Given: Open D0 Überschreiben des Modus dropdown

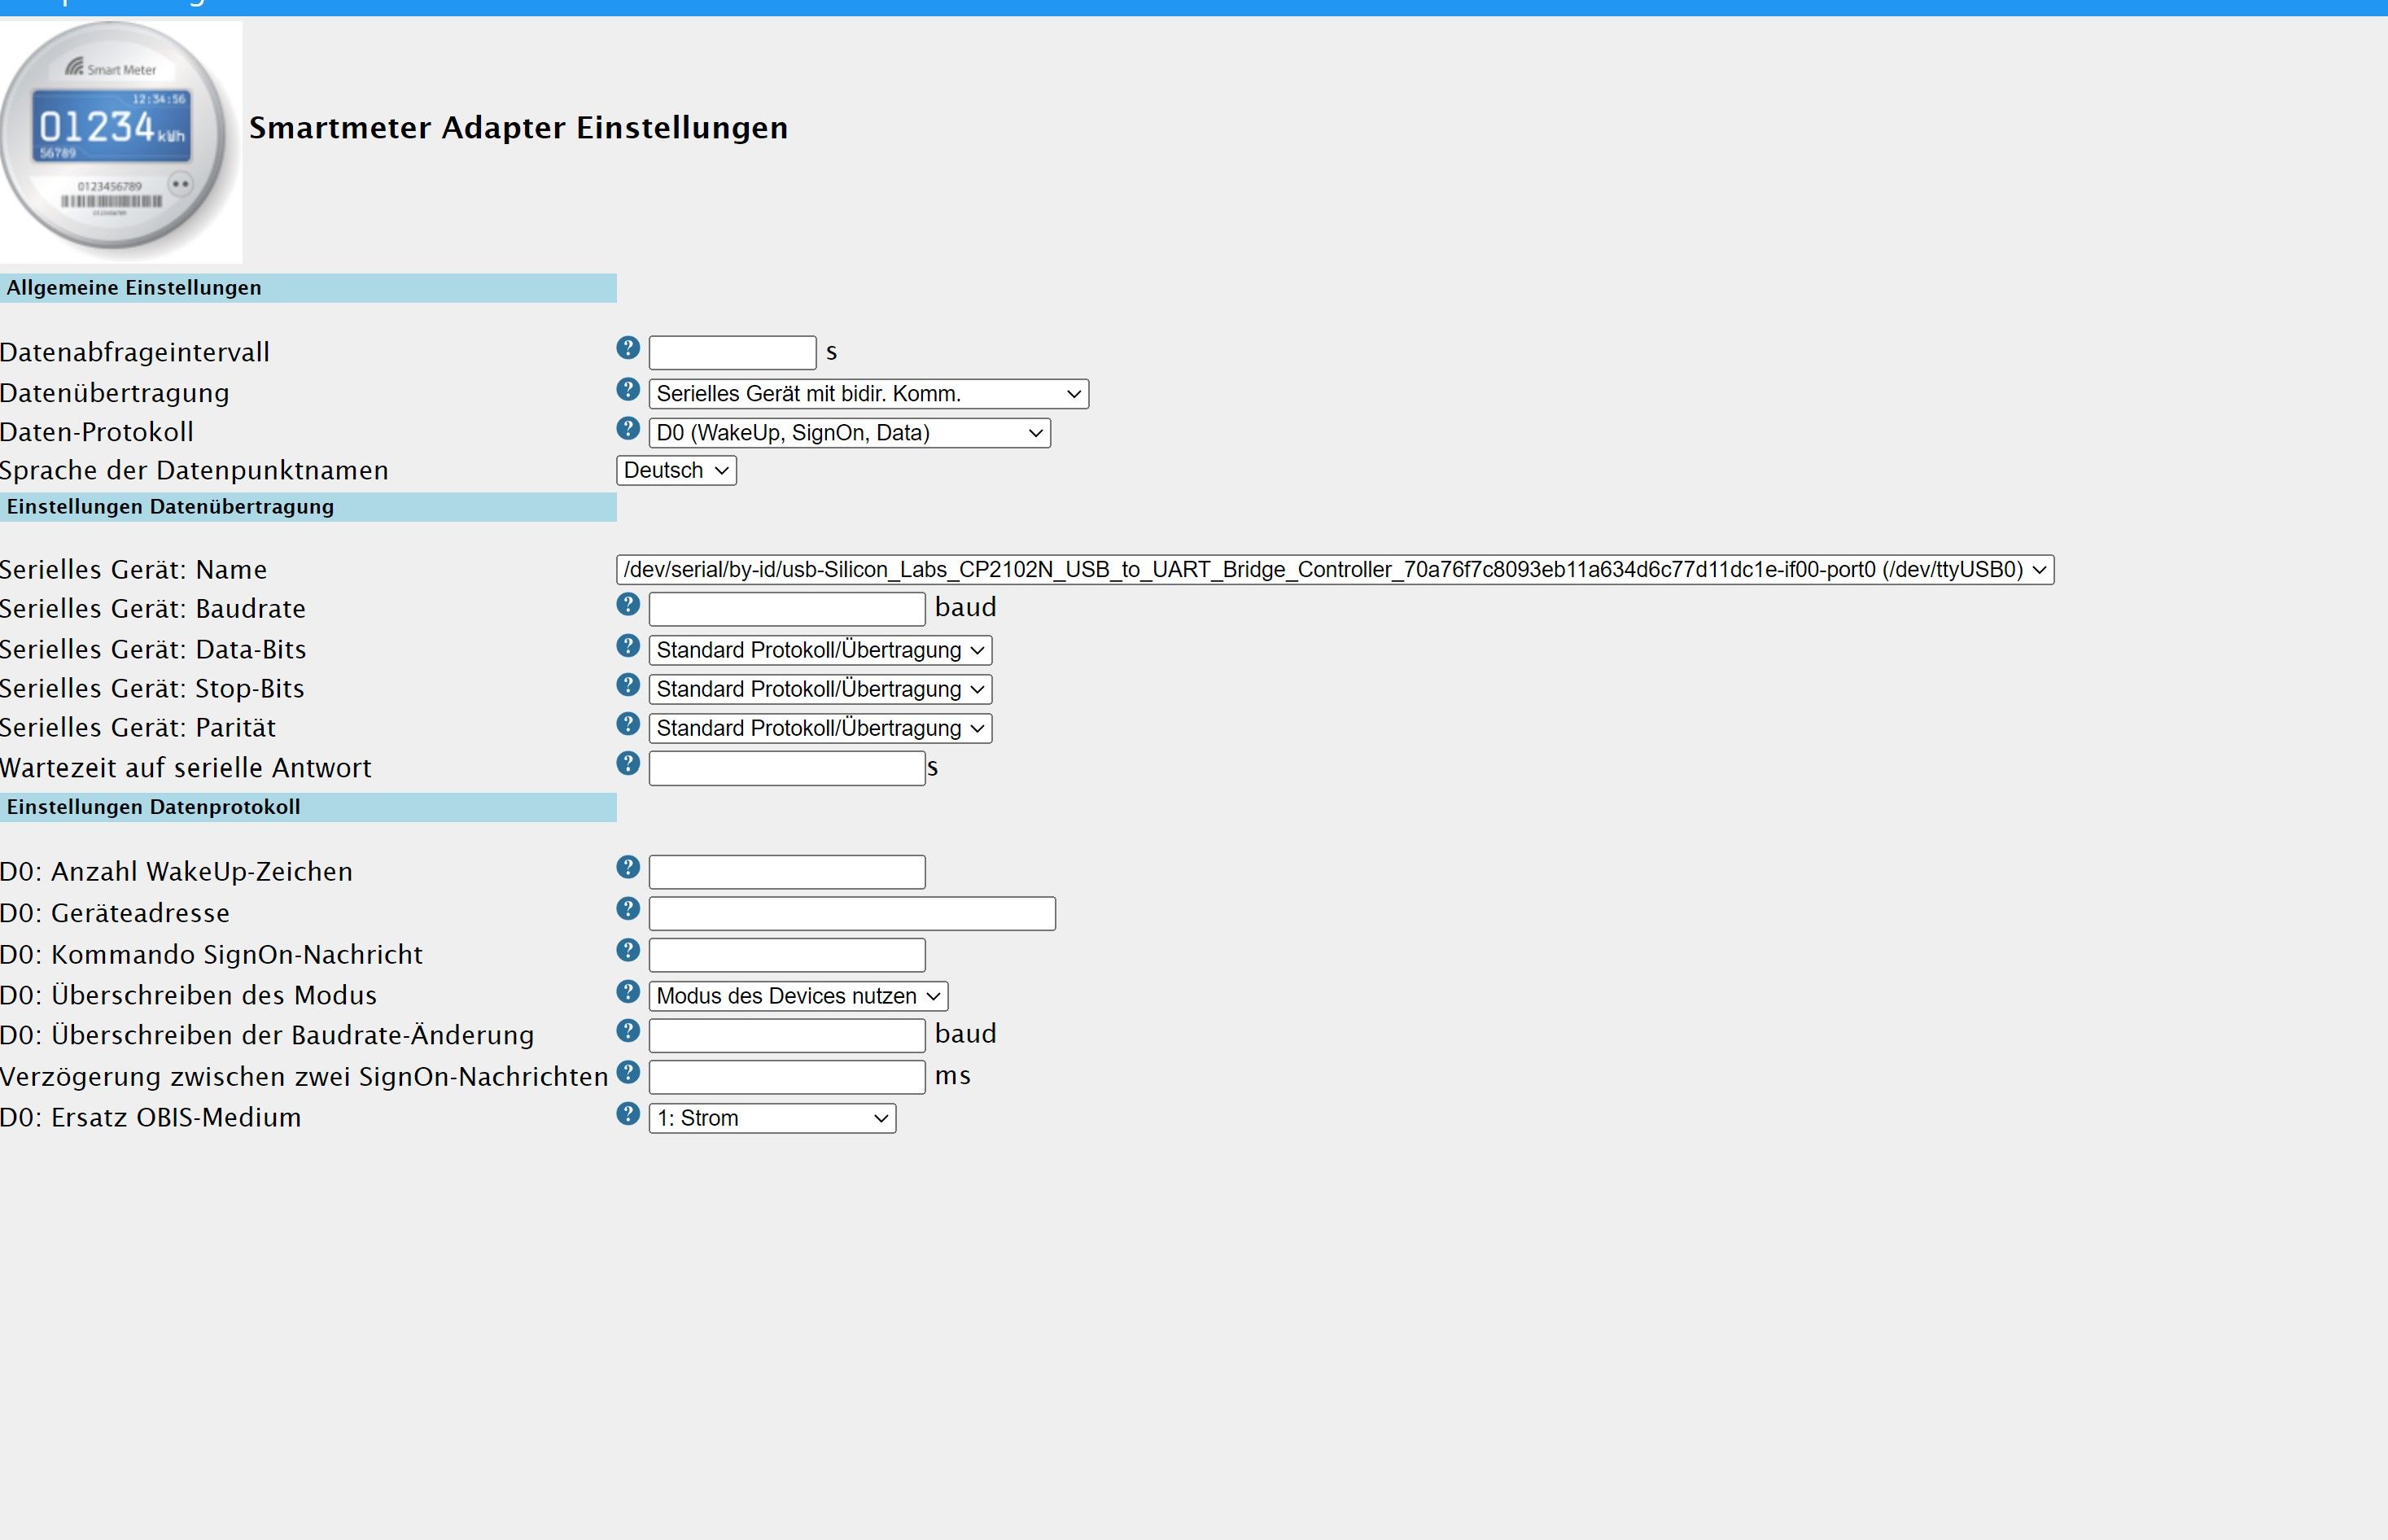Looking at the screenshot, I should (x=797, y=996).
